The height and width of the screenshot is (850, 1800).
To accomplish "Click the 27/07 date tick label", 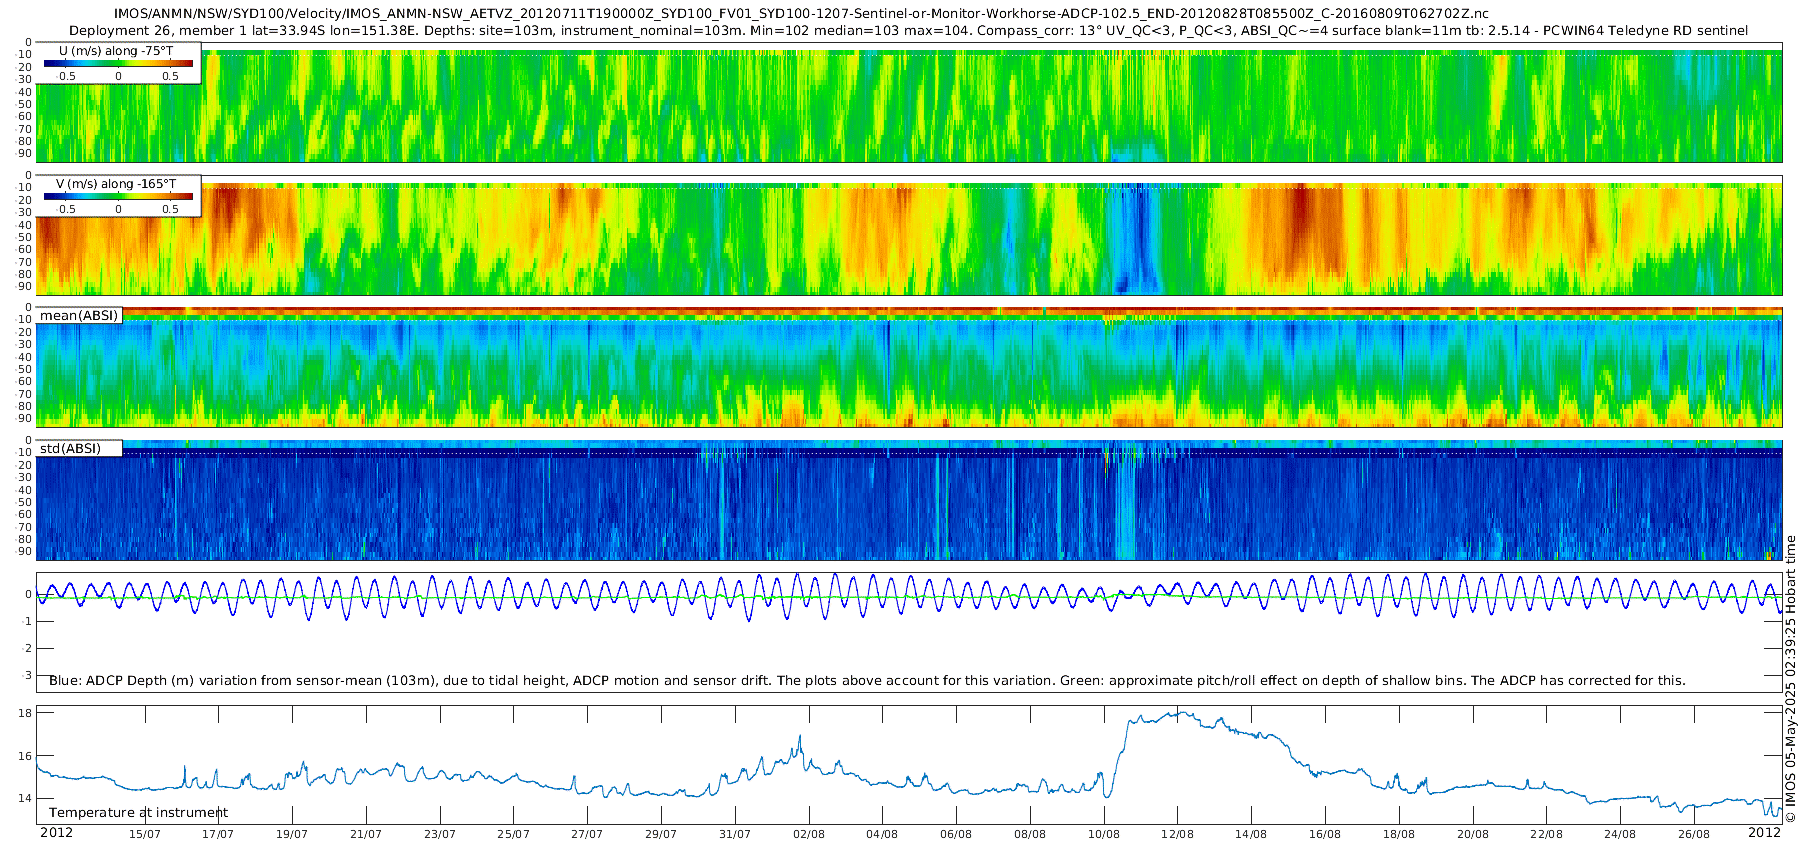I will pyautogui.click(x=587, y=834).
